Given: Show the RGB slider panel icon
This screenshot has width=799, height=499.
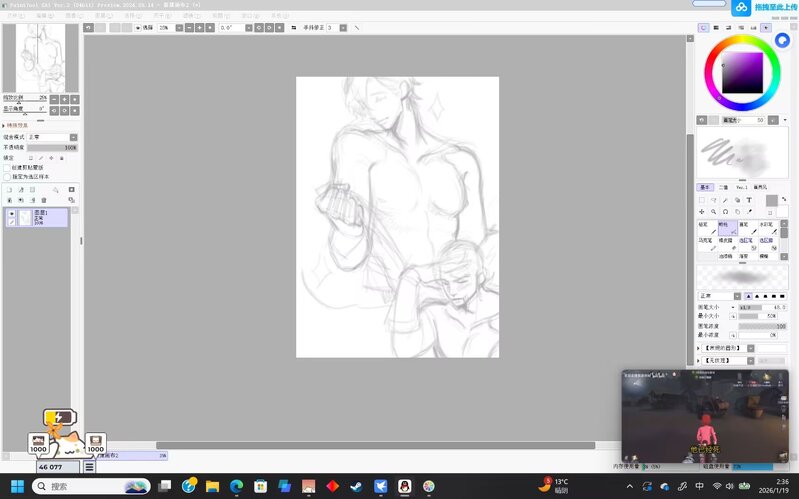Looking at the screenshot, I should [x=716, y=28].
